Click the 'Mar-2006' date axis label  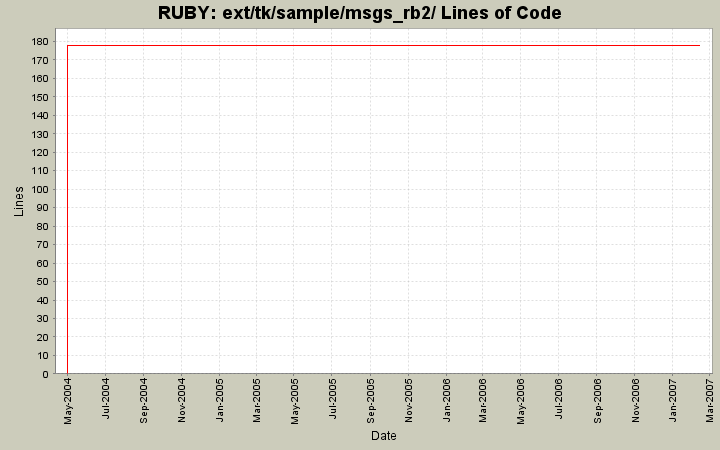(x=483, y=400)
